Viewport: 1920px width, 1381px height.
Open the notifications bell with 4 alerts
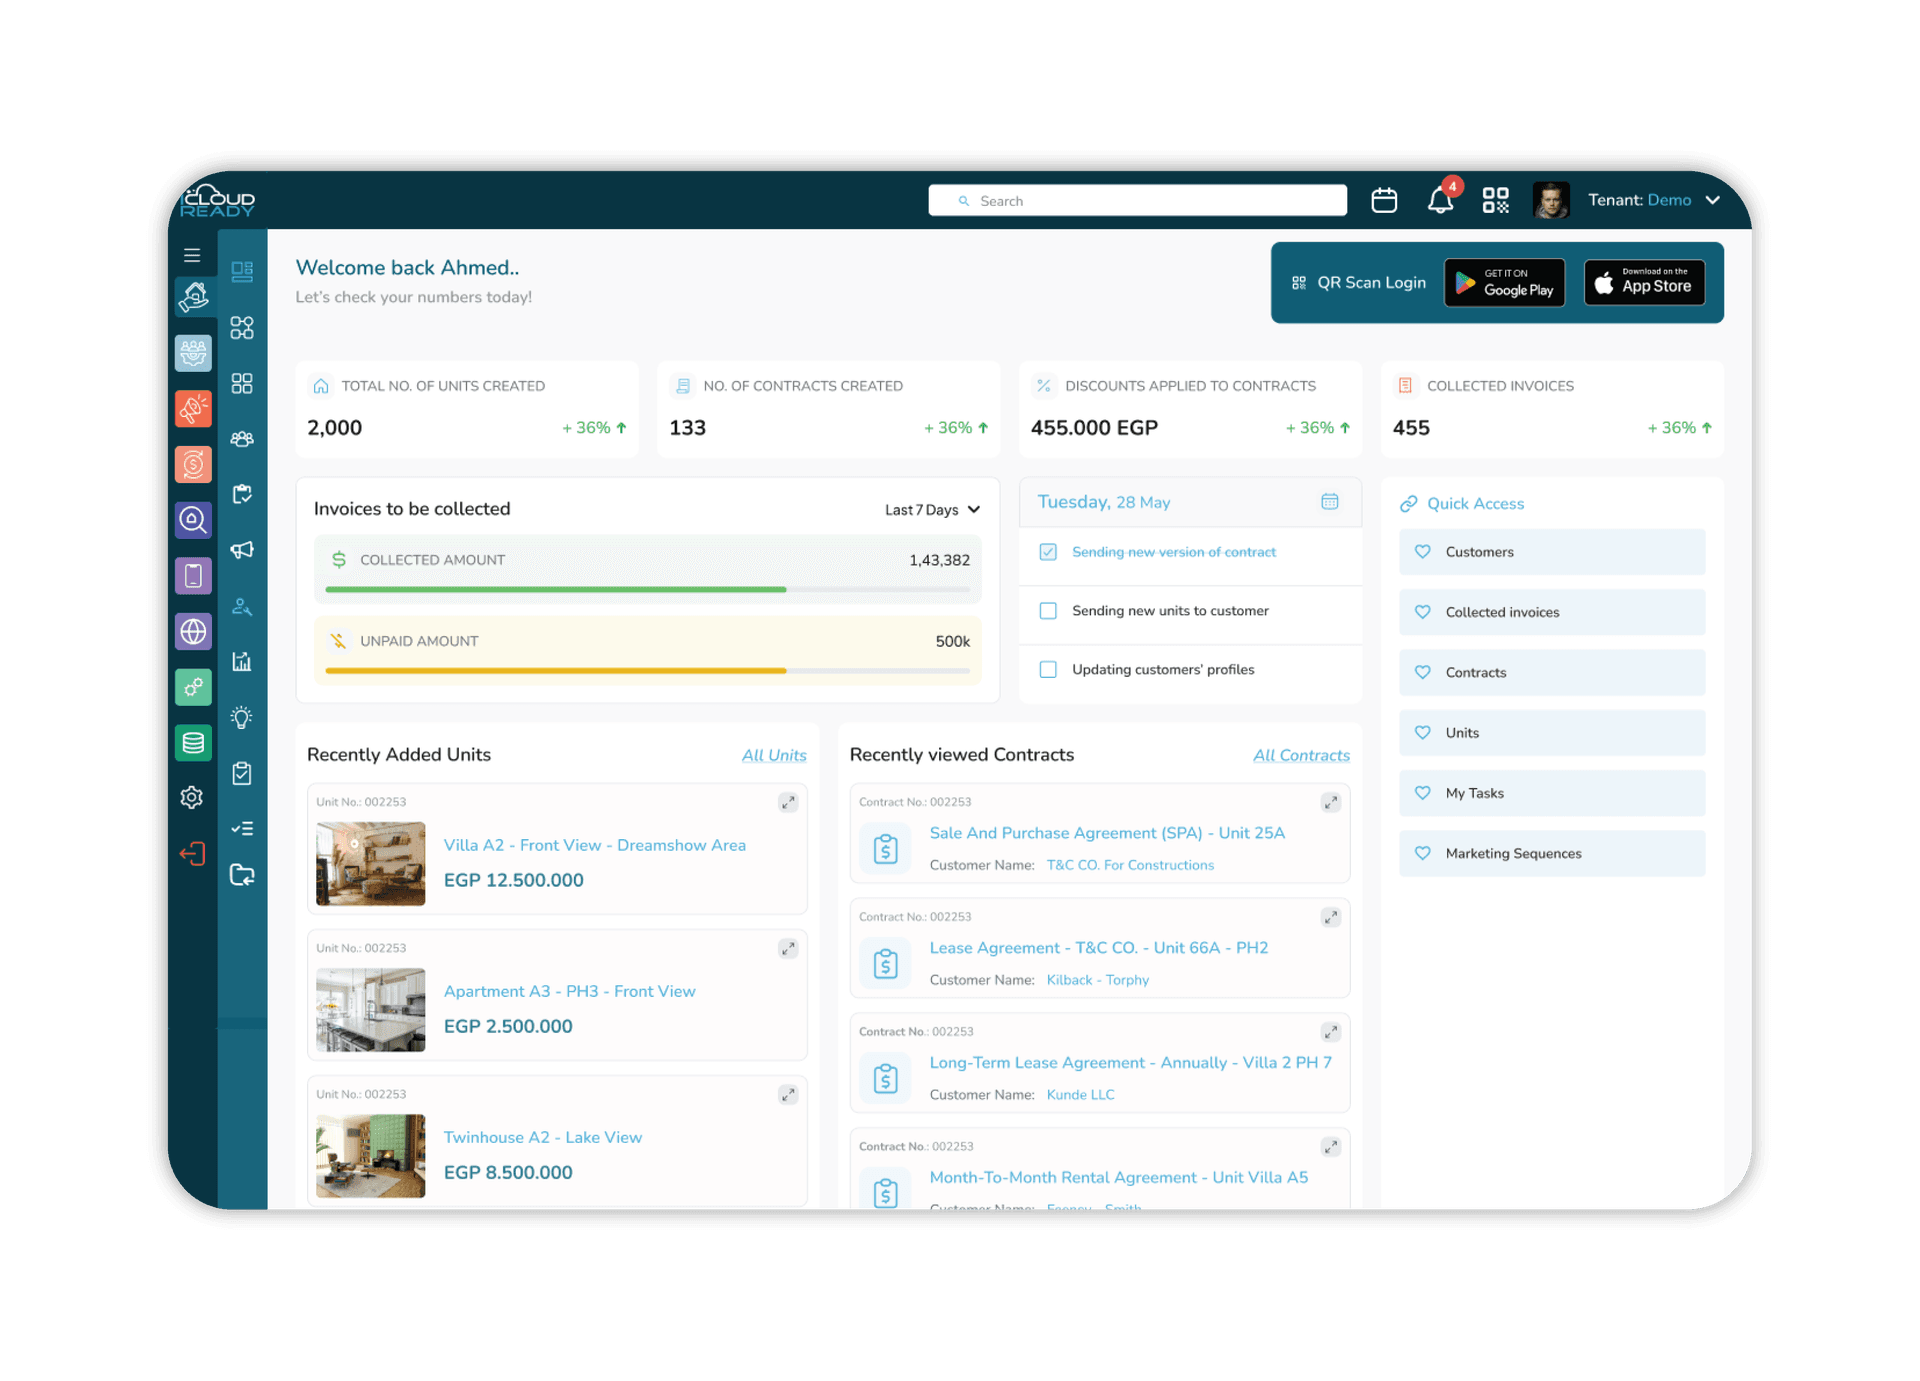tap(1440, 200)
